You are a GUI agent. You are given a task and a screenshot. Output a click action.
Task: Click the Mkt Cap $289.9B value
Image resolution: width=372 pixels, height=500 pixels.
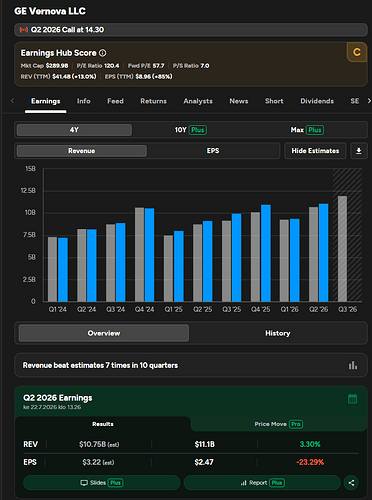click(x=57, y=66)
